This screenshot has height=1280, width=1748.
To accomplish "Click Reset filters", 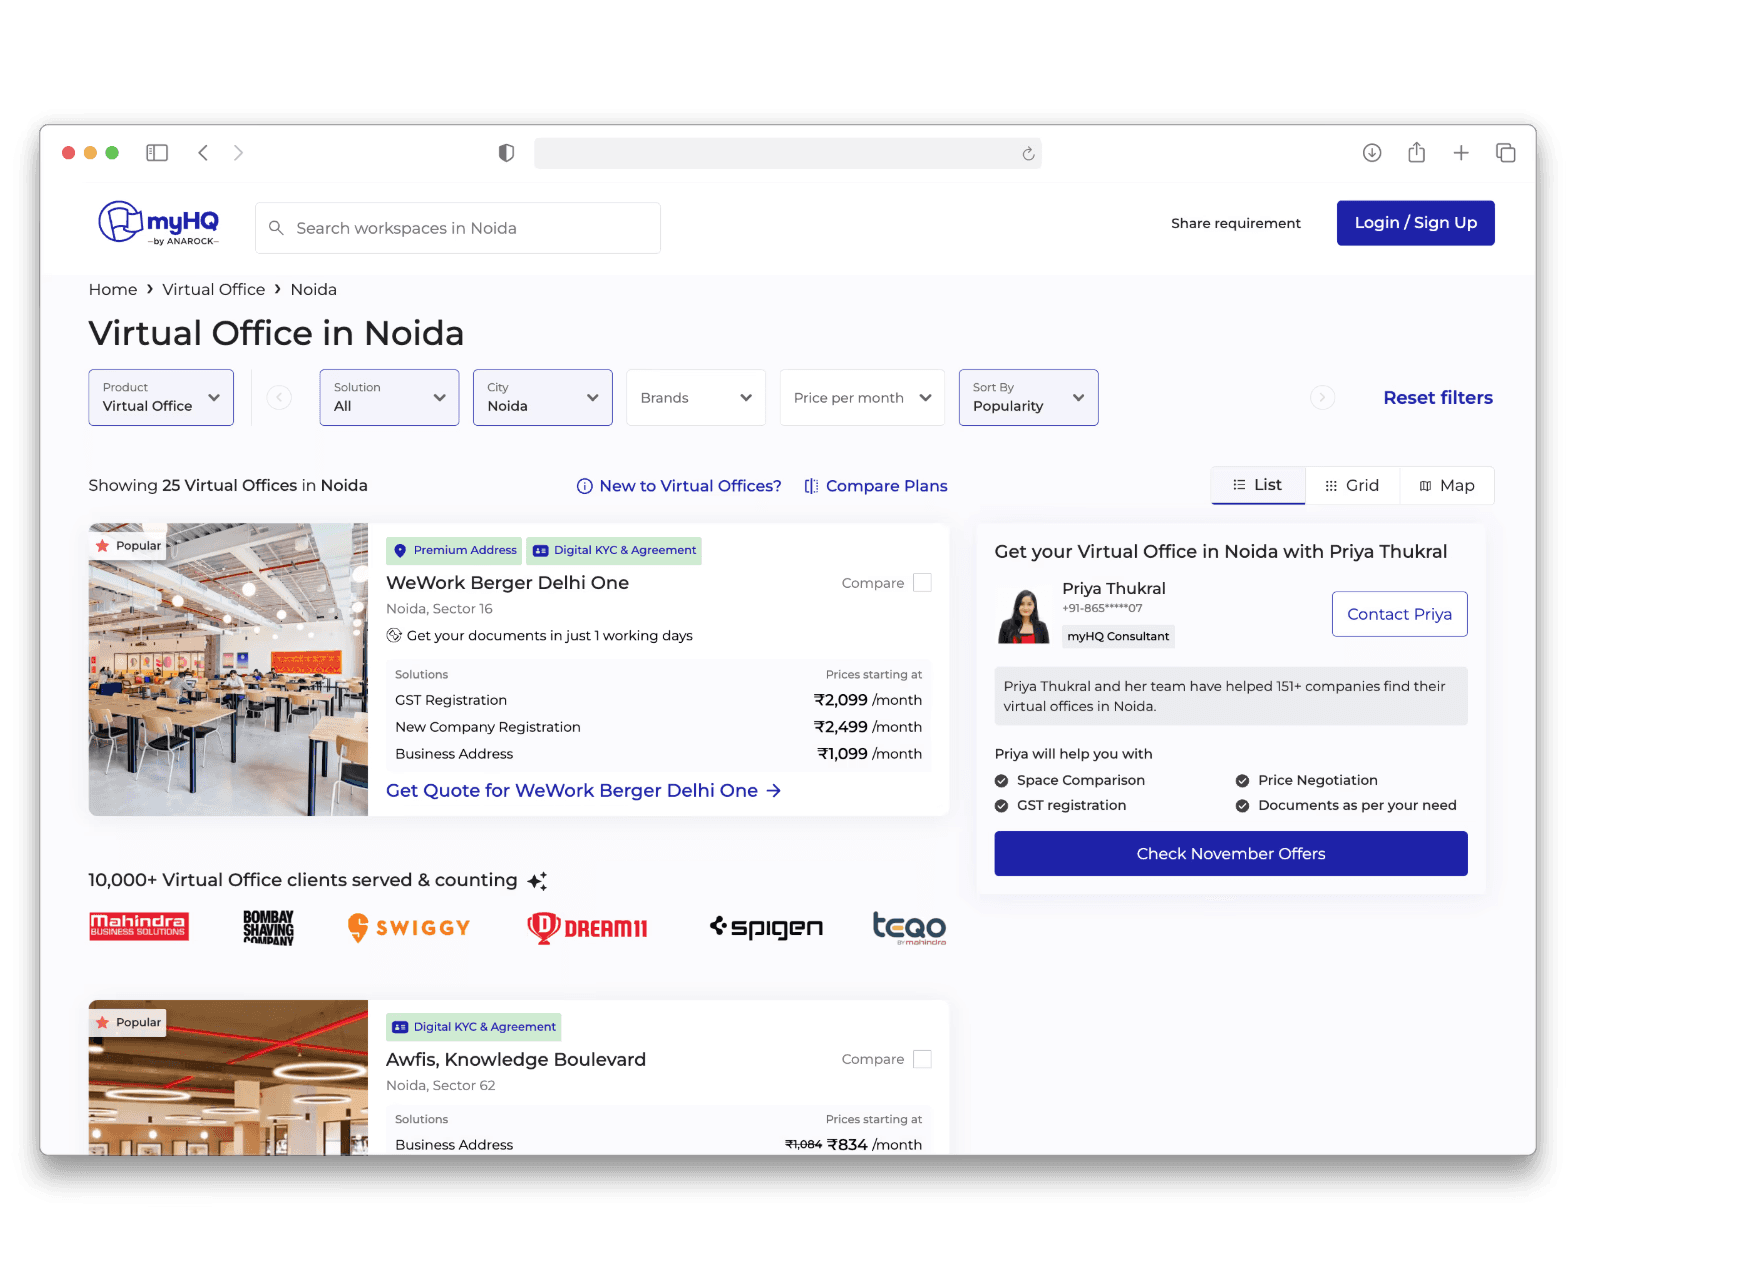I will (1438, 398).
